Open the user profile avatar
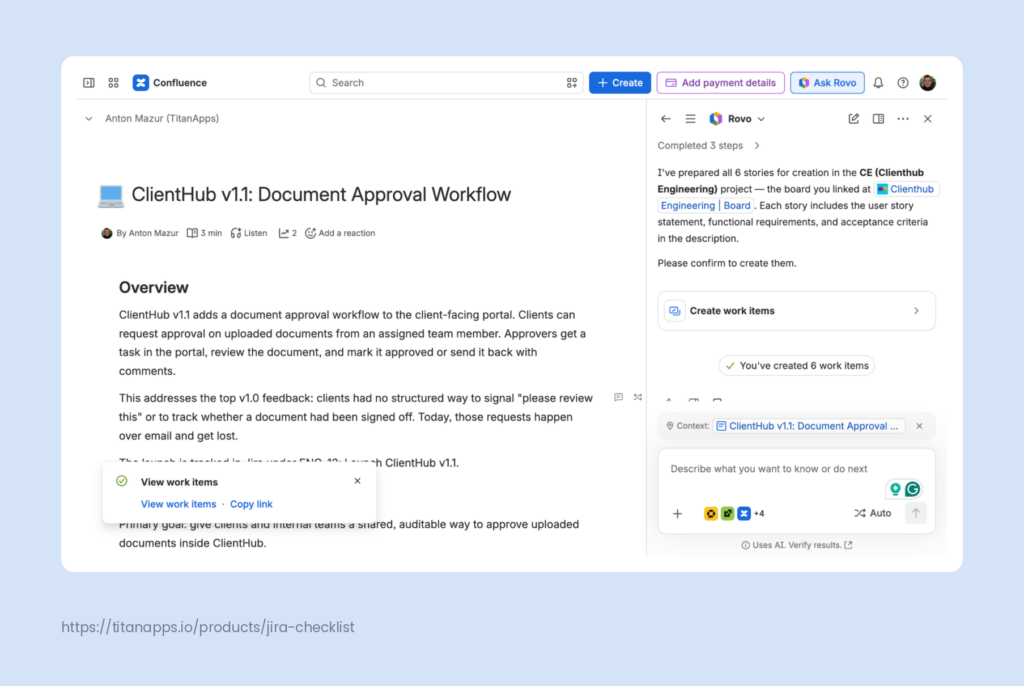This screenshot has height=686, width=1024. coord(927,83)
